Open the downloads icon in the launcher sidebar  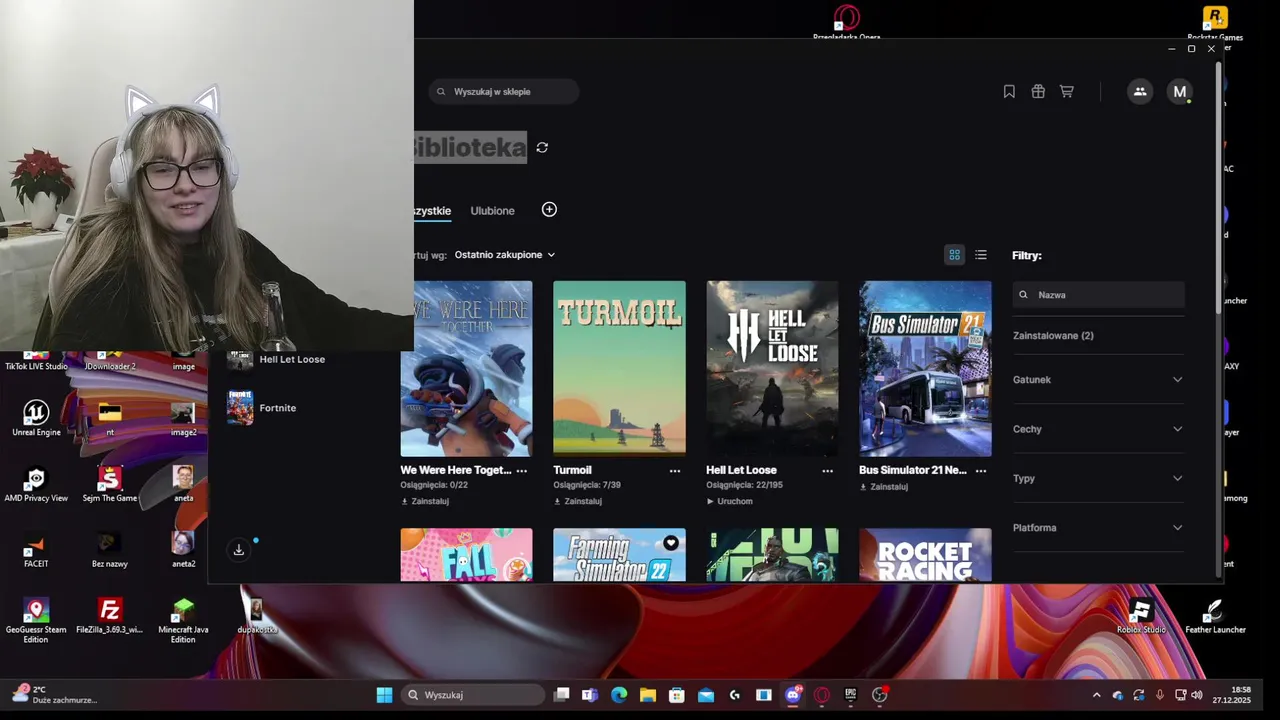[x=239, y=549]
